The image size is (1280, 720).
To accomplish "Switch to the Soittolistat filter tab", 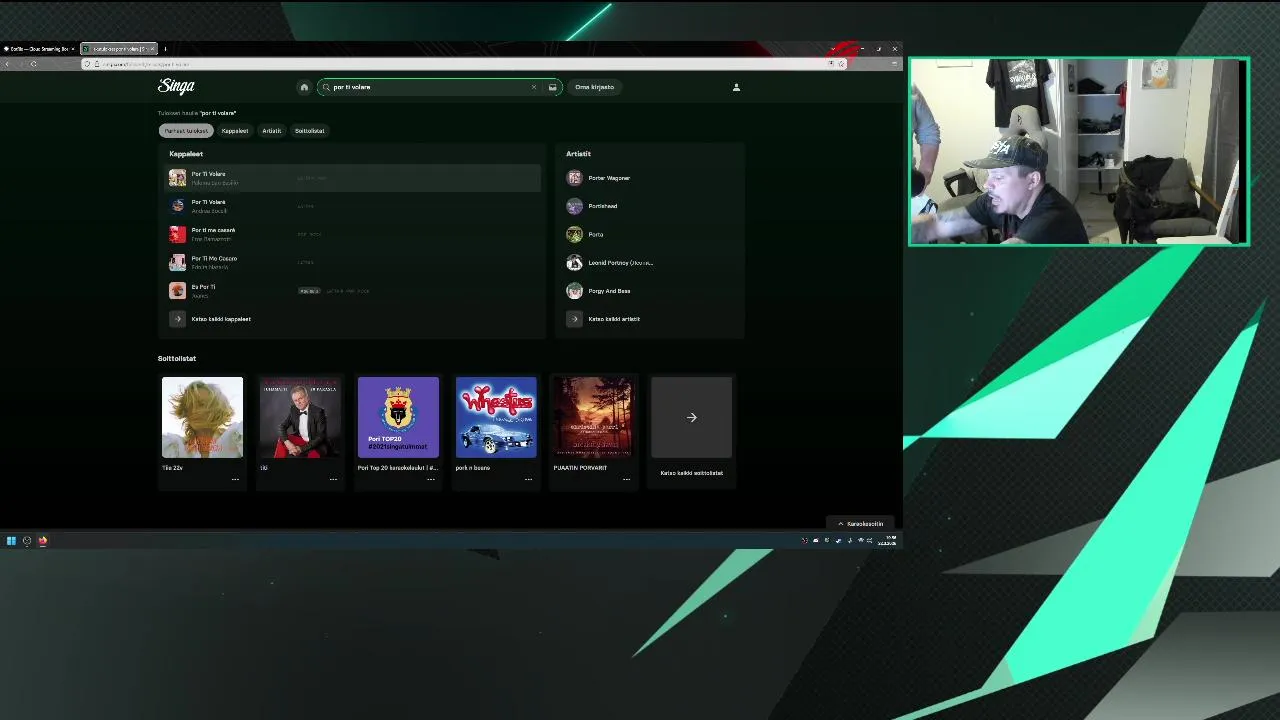I will 309,131.
